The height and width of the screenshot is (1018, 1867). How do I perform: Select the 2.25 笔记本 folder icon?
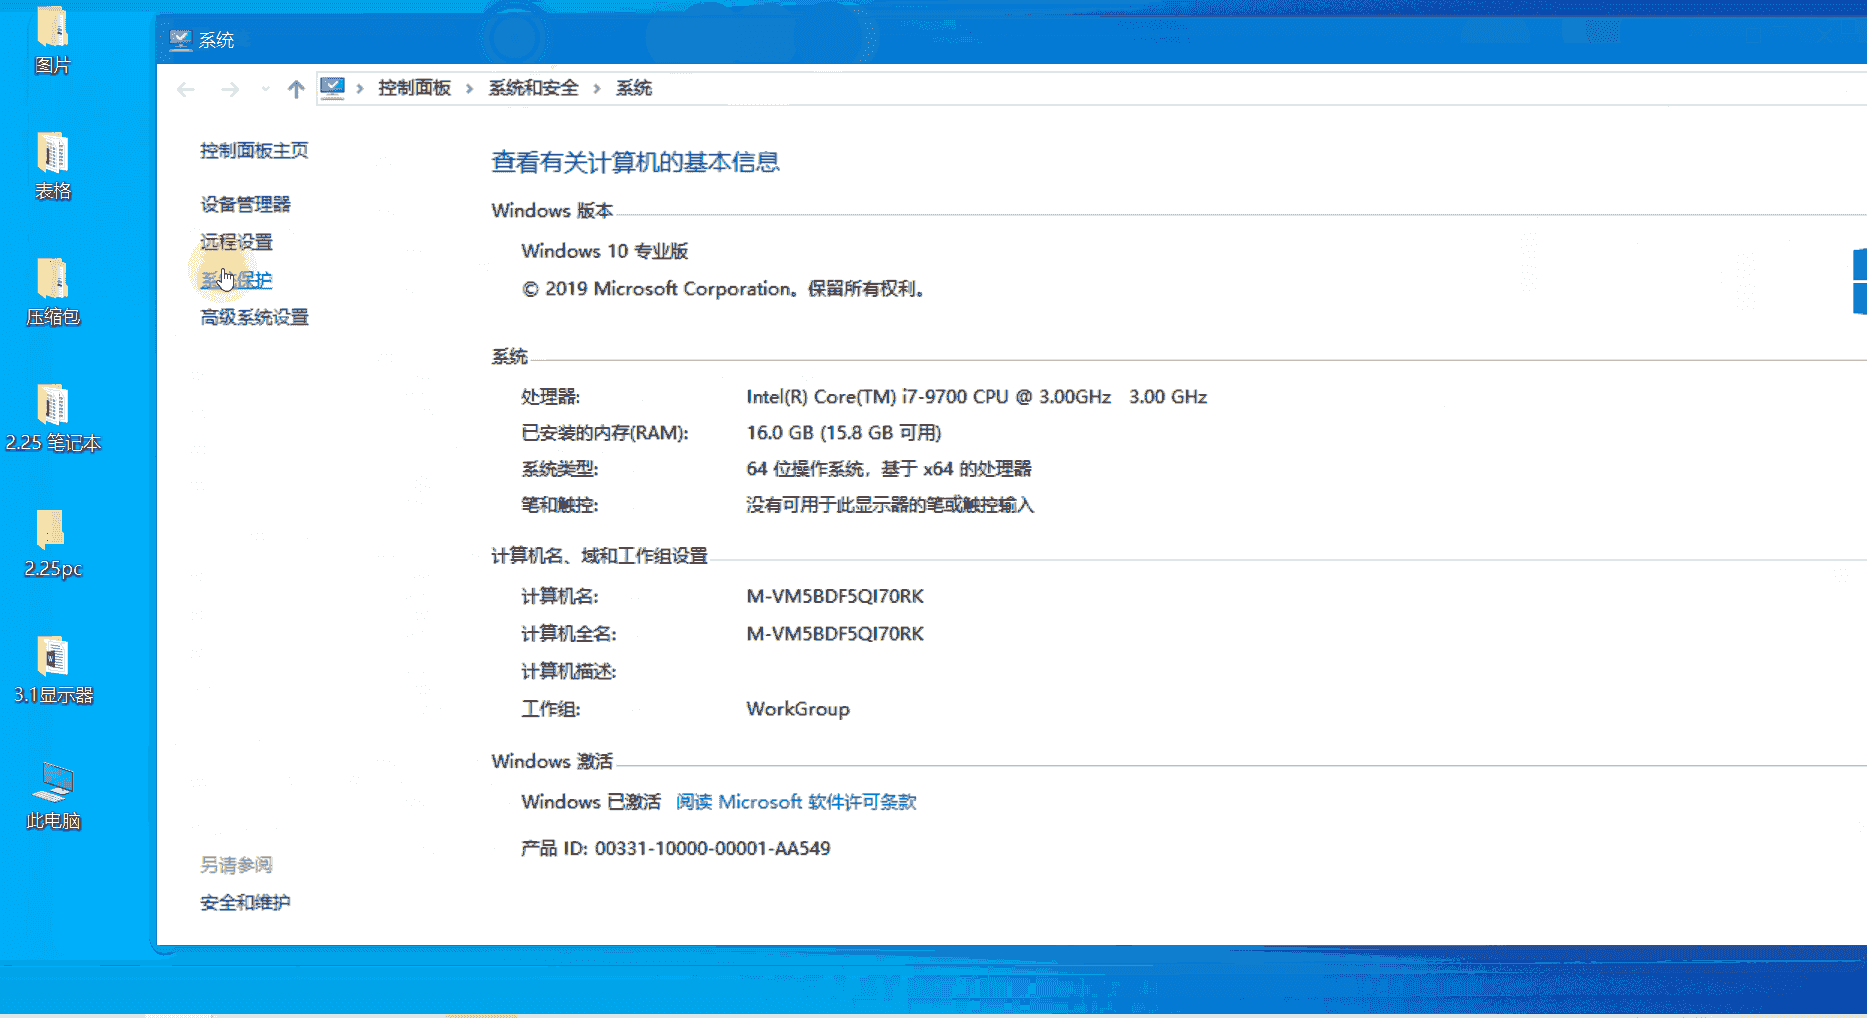coord(52,418)
